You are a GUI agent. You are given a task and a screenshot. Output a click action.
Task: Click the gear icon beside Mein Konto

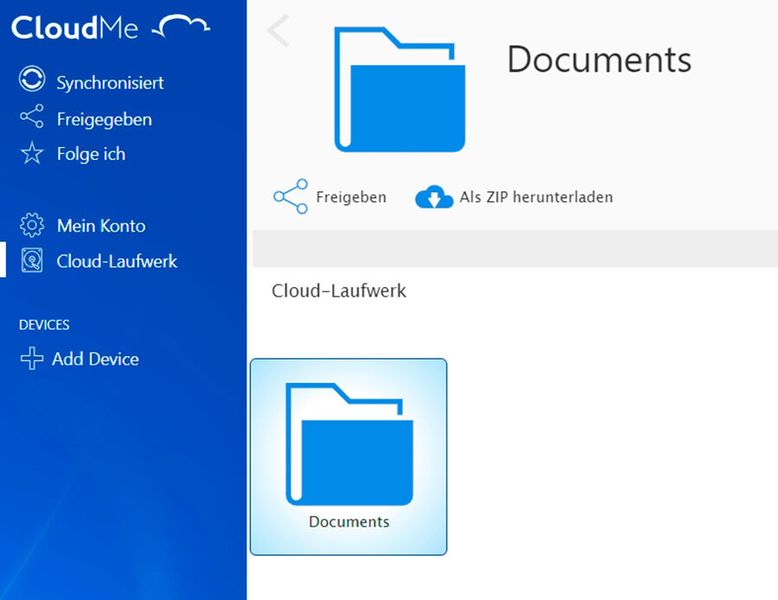(32, 225)
